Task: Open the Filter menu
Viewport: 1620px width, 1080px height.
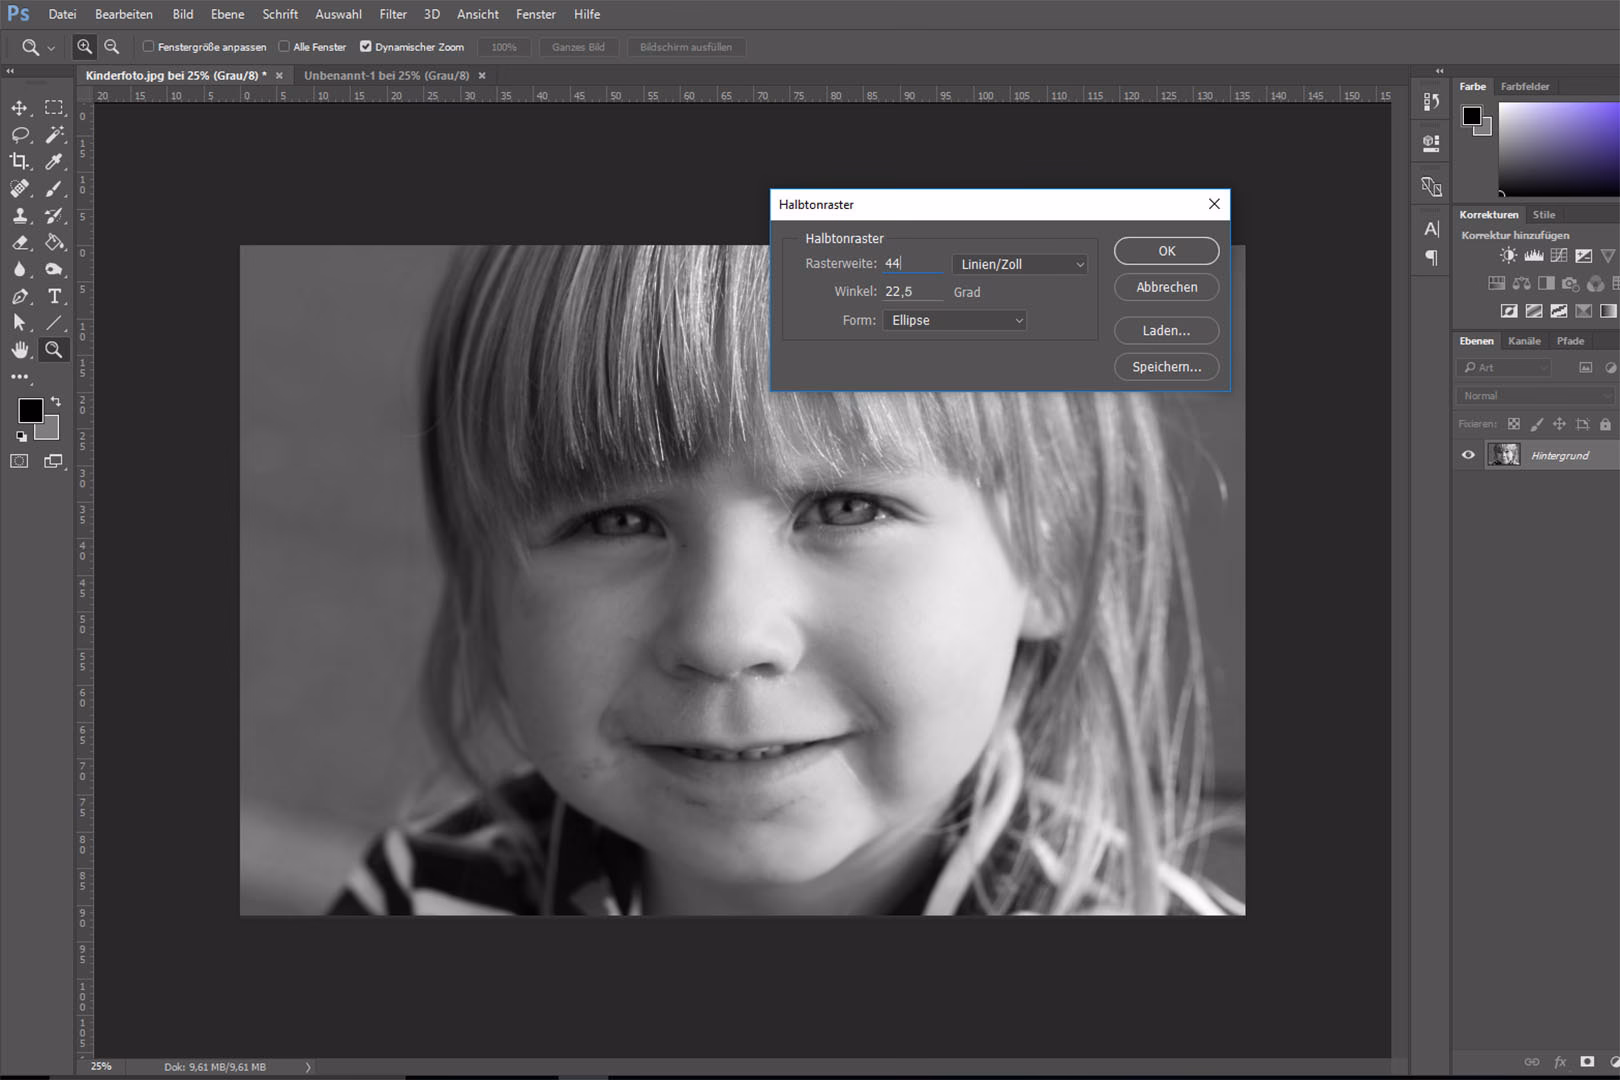Action: click(393, 14)
